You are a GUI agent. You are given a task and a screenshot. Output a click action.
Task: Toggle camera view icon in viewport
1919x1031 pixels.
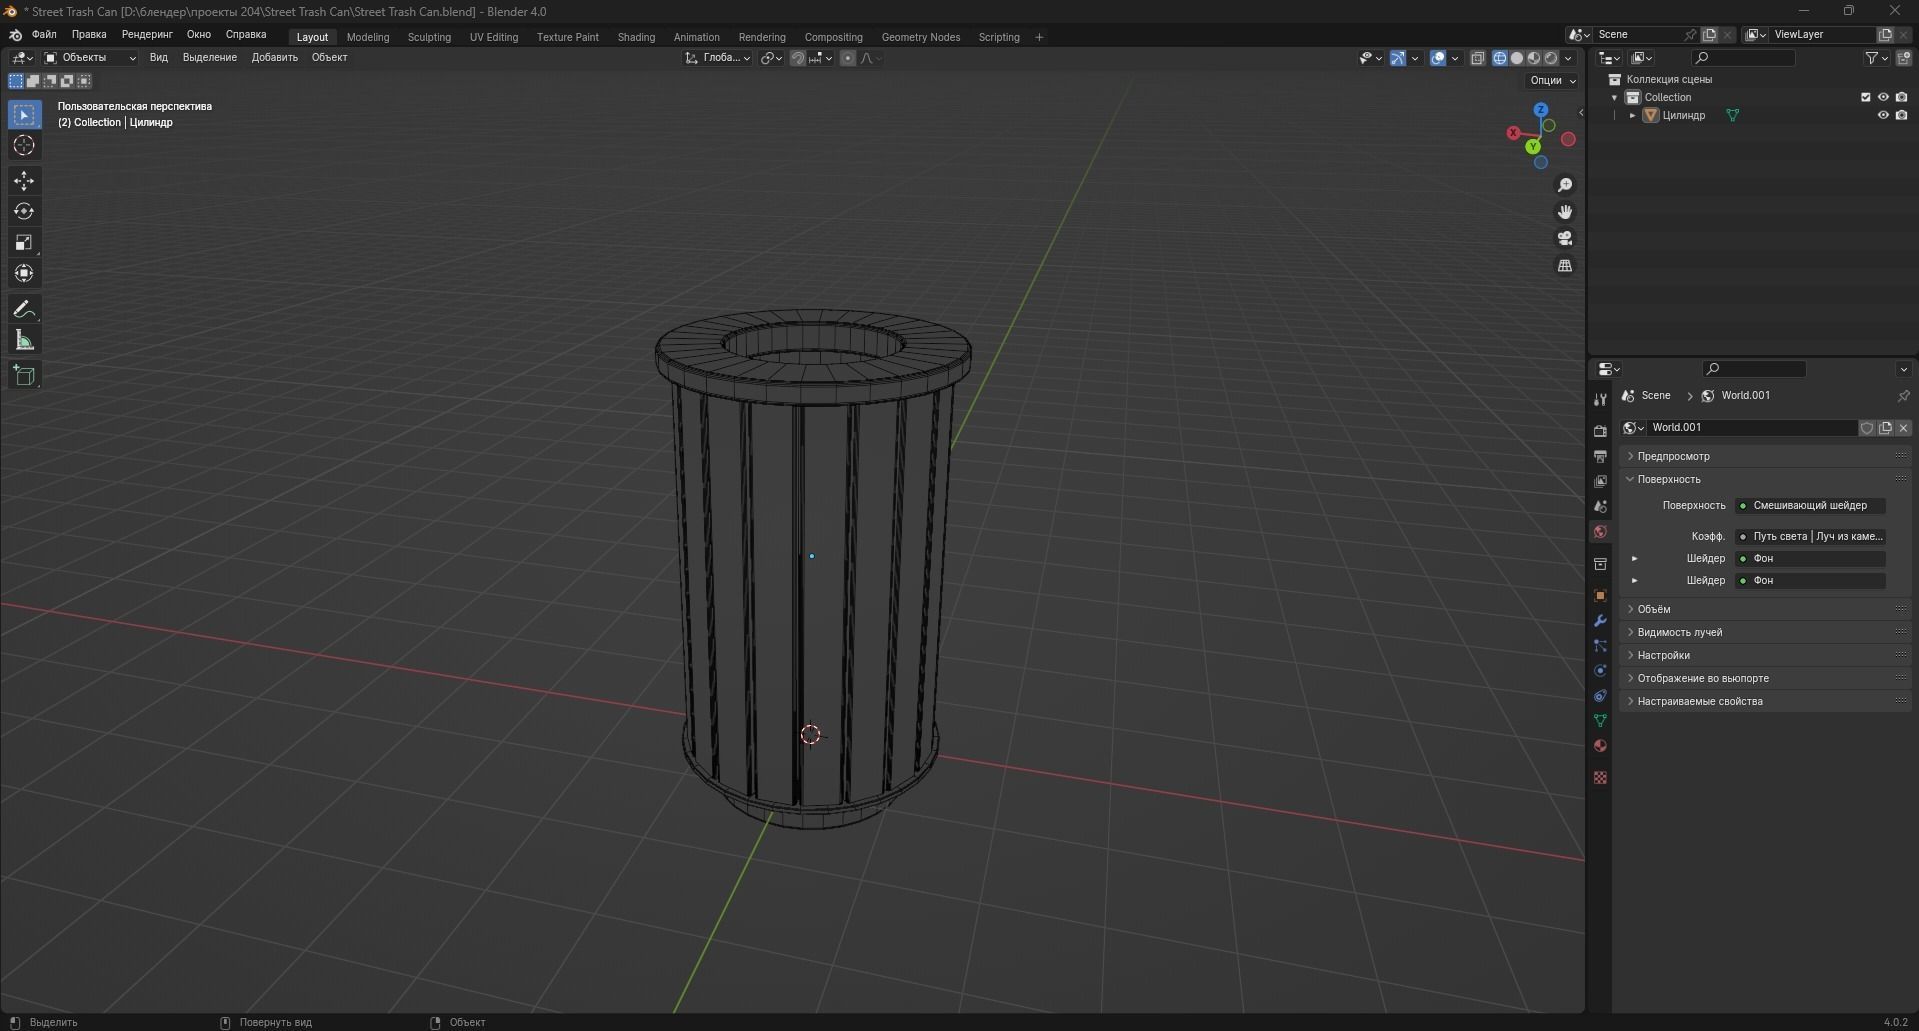pyautogui.click(x=1565, y=239)
